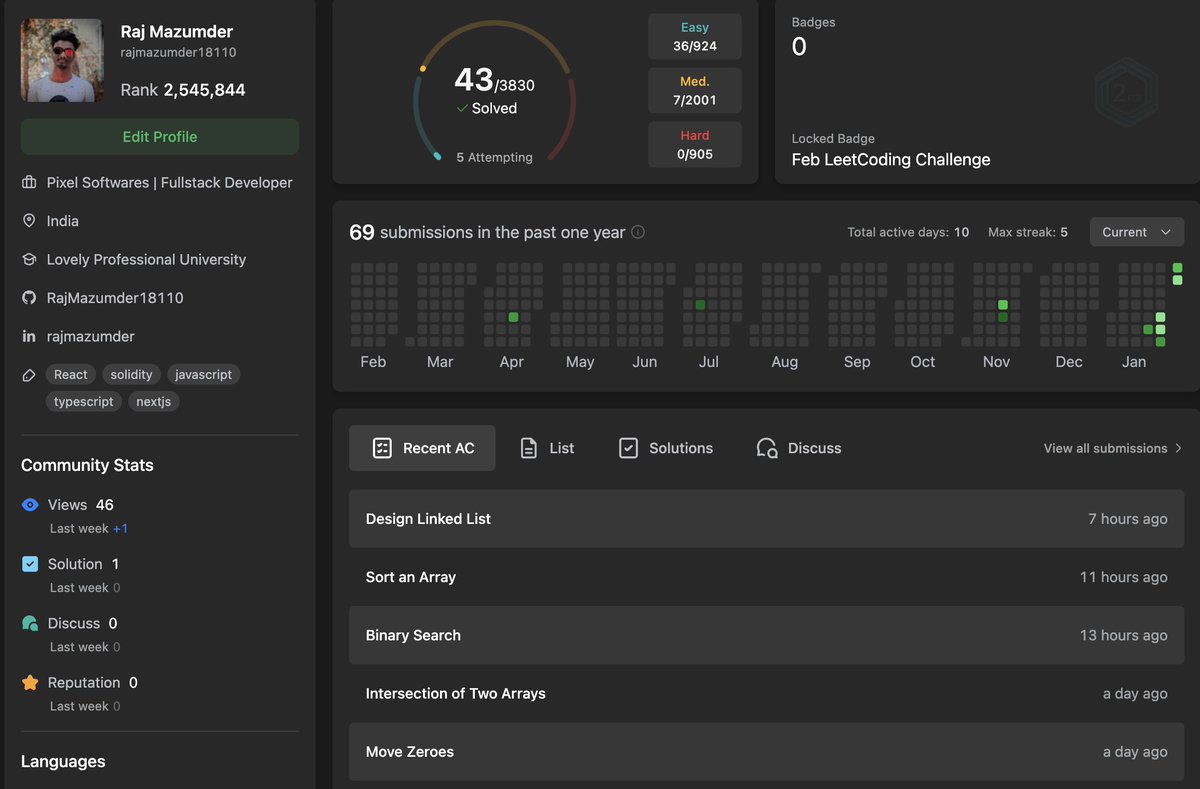Viewport: 1200px width, 789px height.
Task: Click the 5 Attempting label
Action: click(x=494, y=157)
